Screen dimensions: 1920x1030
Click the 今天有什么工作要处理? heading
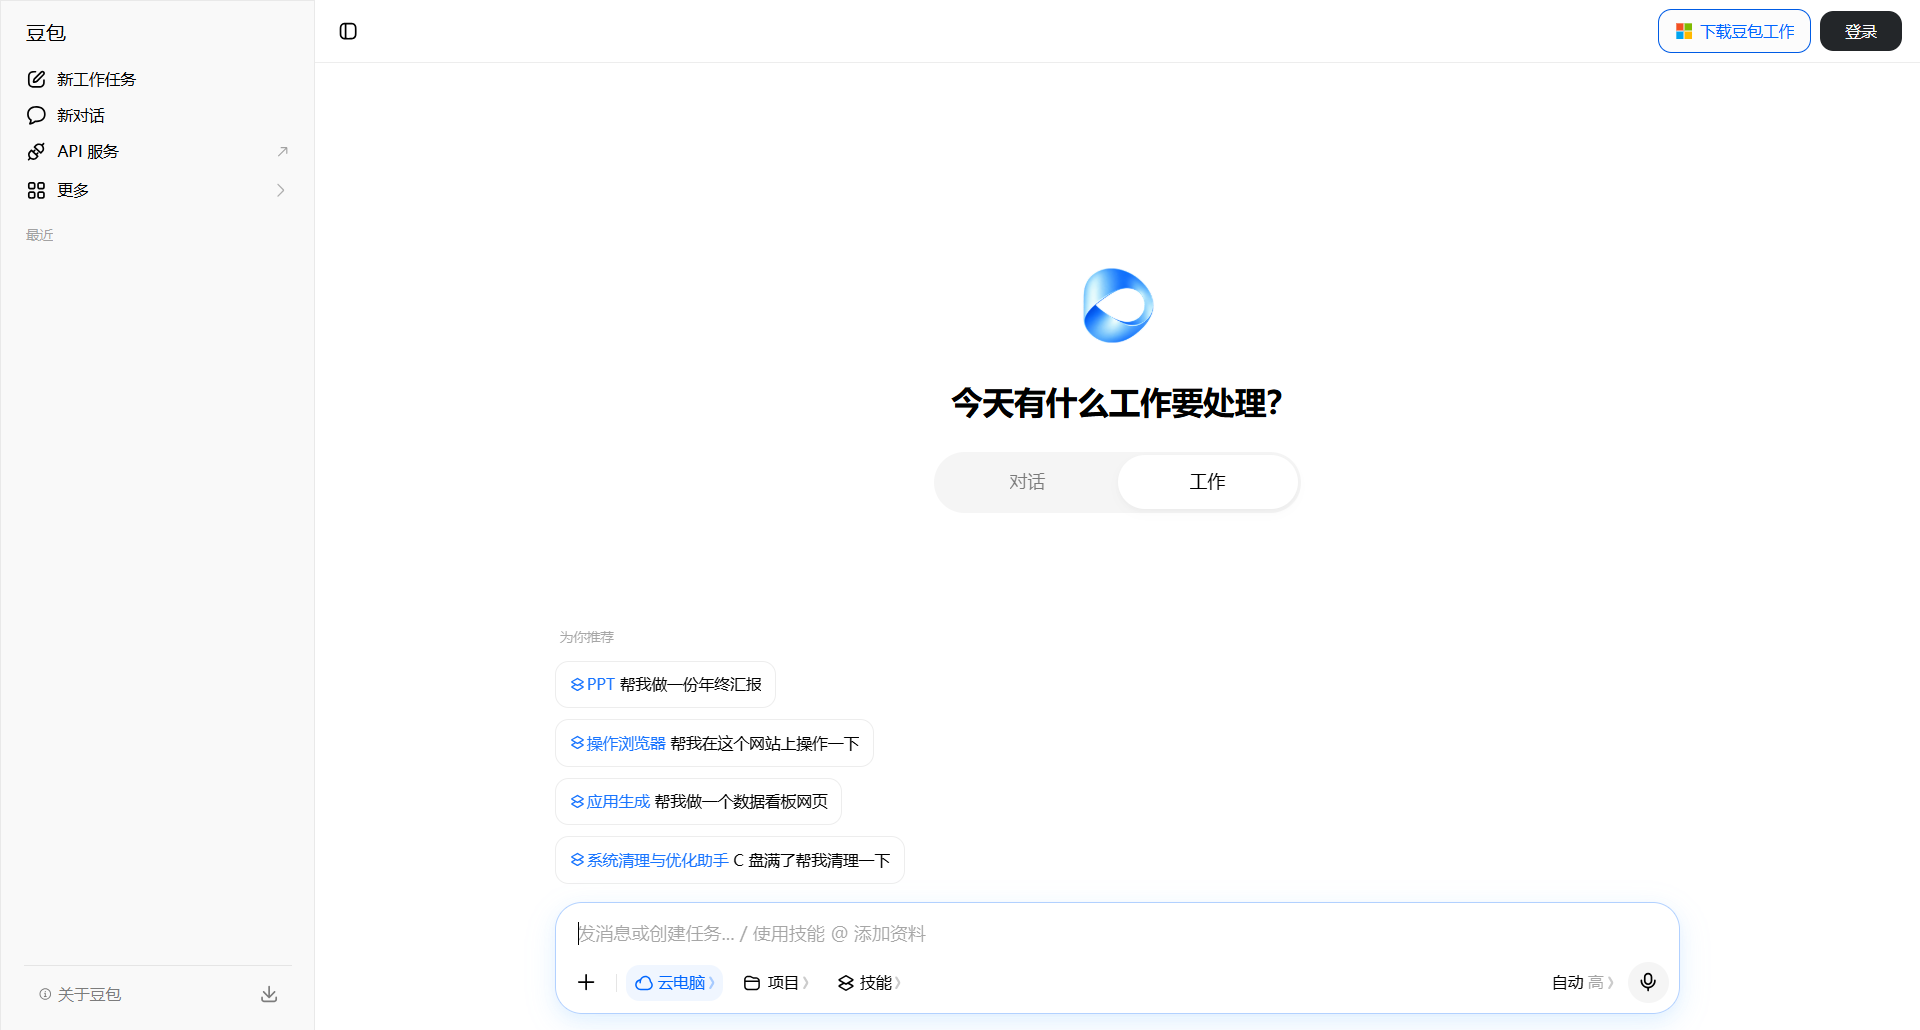point(1117,403)
